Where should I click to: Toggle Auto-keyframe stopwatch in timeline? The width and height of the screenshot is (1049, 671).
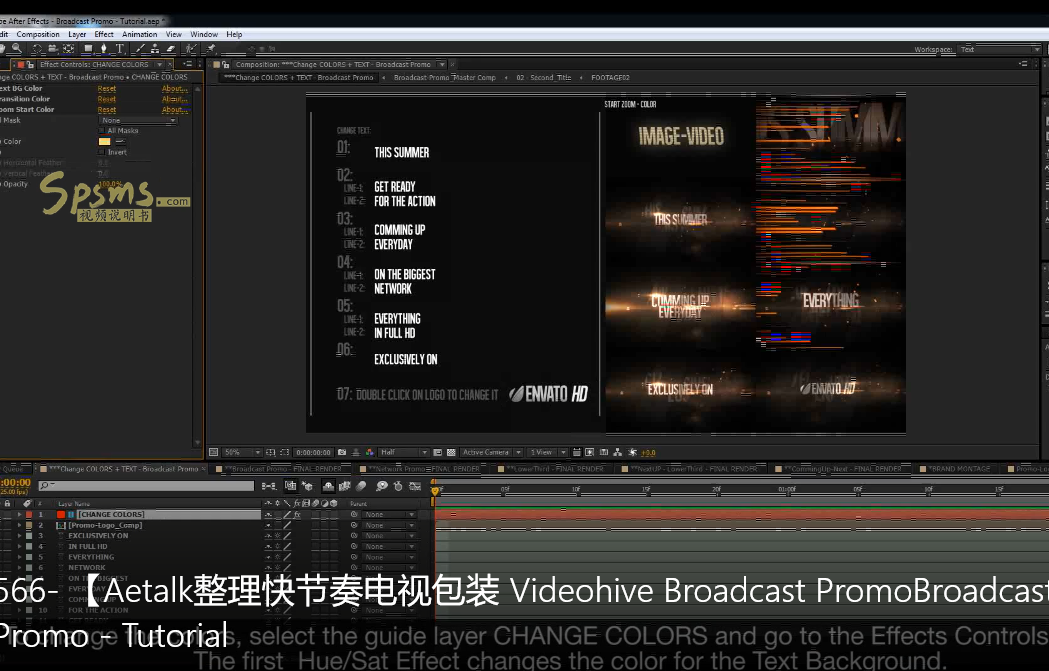[398, 486]
